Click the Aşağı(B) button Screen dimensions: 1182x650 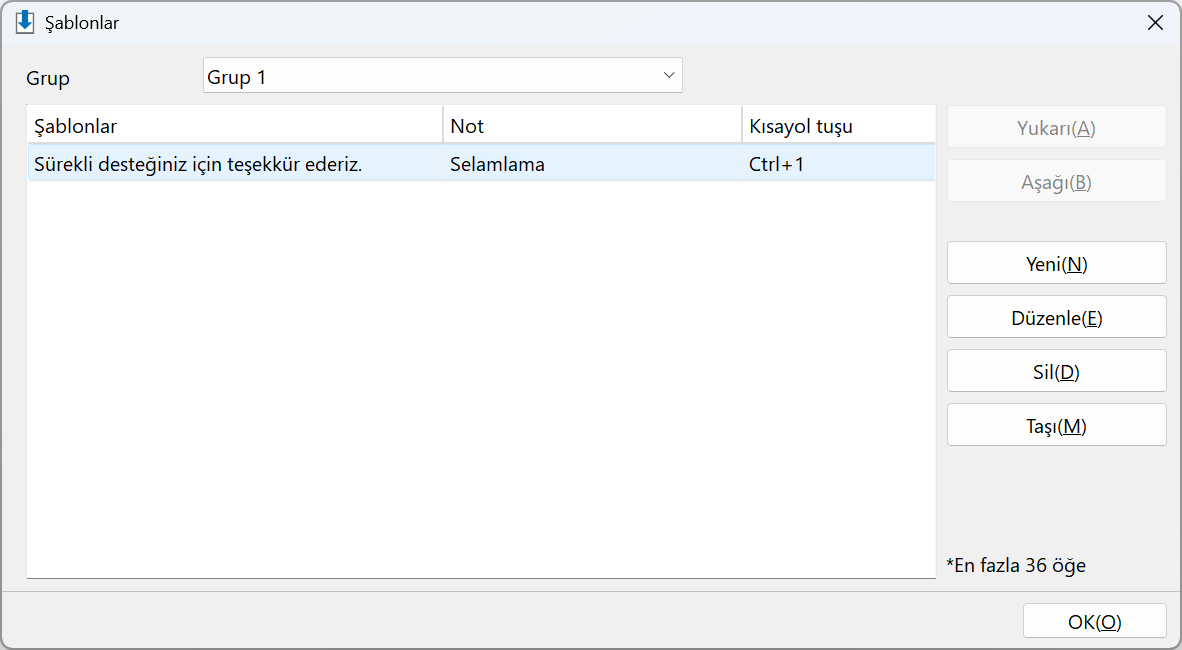tap(1056, 182)
